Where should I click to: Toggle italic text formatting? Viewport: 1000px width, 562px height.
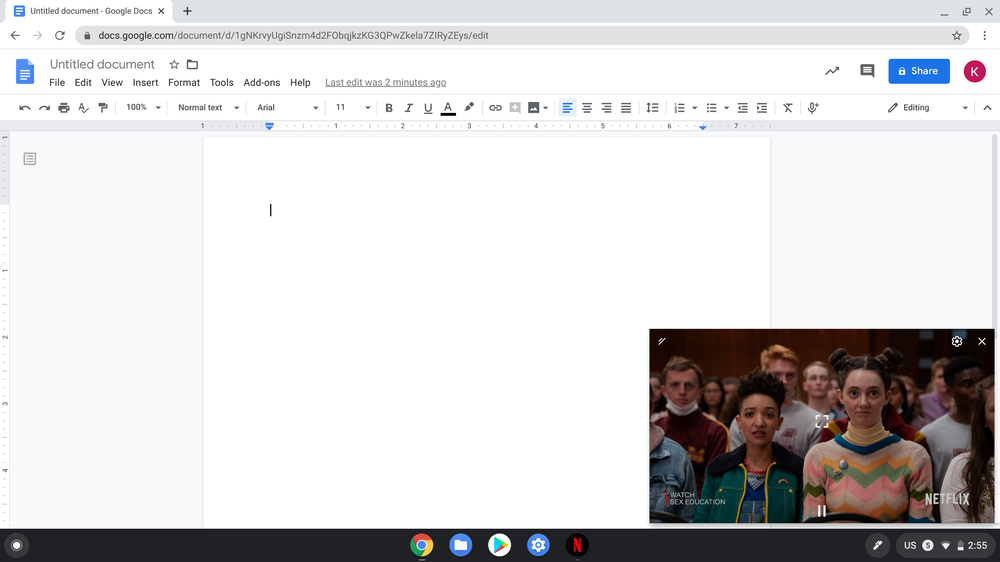coord(408,108)
